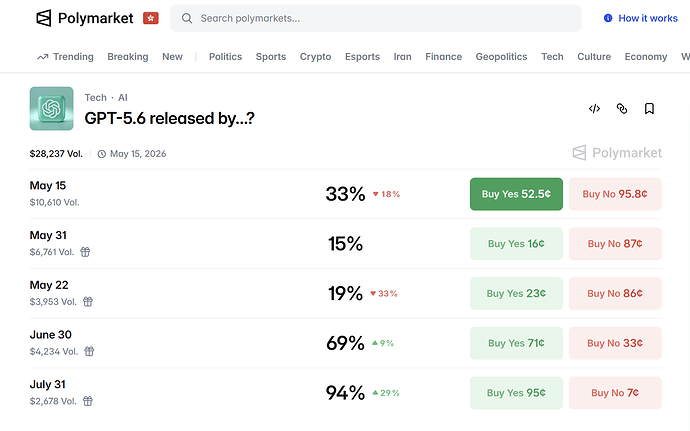This screenshot has width=690, height=431.
Task: Click the Tech breadcrumb above the title
Action: tap(95, 97)
